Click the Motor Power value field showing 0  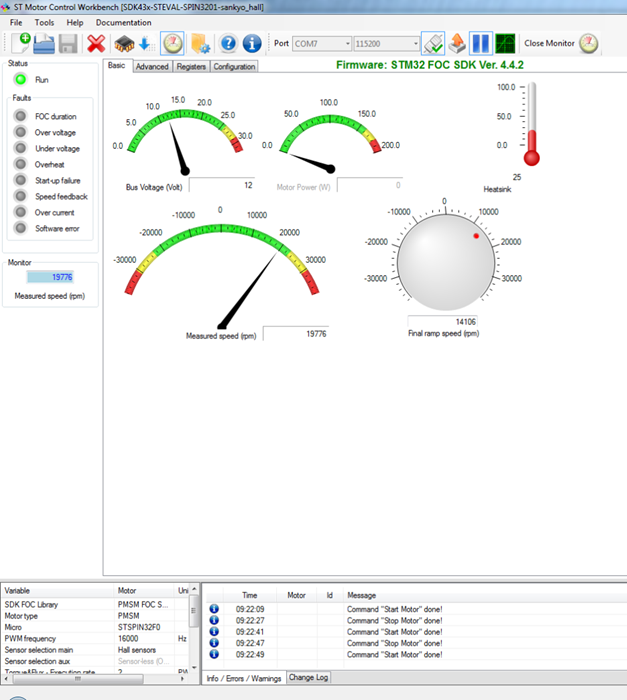pyautogui.click(x=370, y=185)
